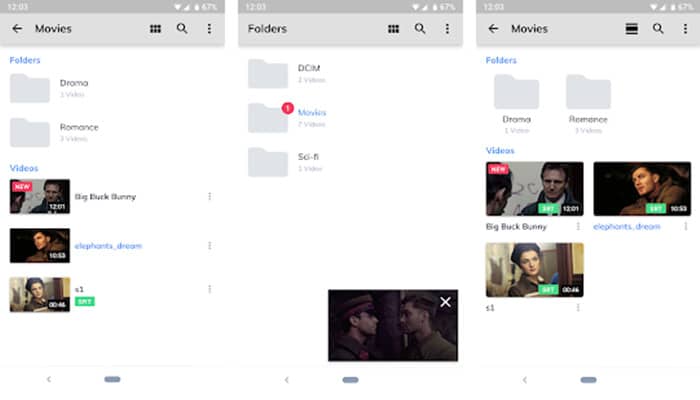700x400 pixels.
Task: Switch to list view in right Movies screen
Action: click(x=632, y=29)
